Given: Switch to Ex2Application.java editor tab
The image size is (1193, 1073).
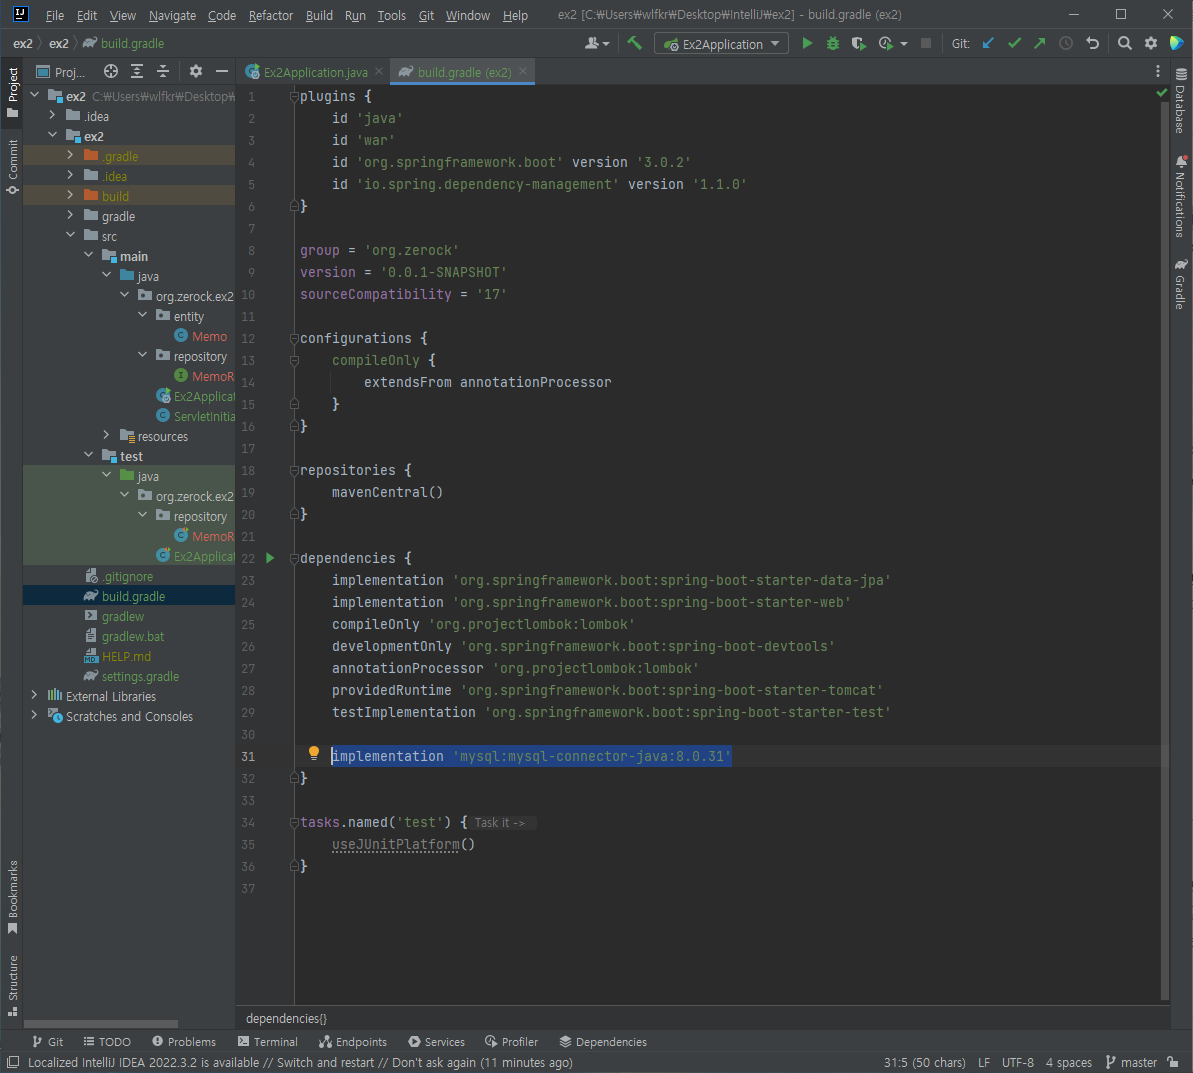Looking at the screenshot, I should coord(315,72).
